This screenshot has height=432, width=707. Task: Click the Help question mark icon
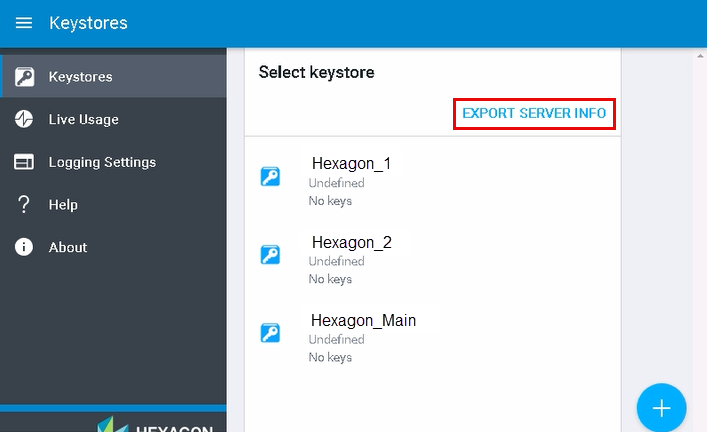click(x=24, y=205)
